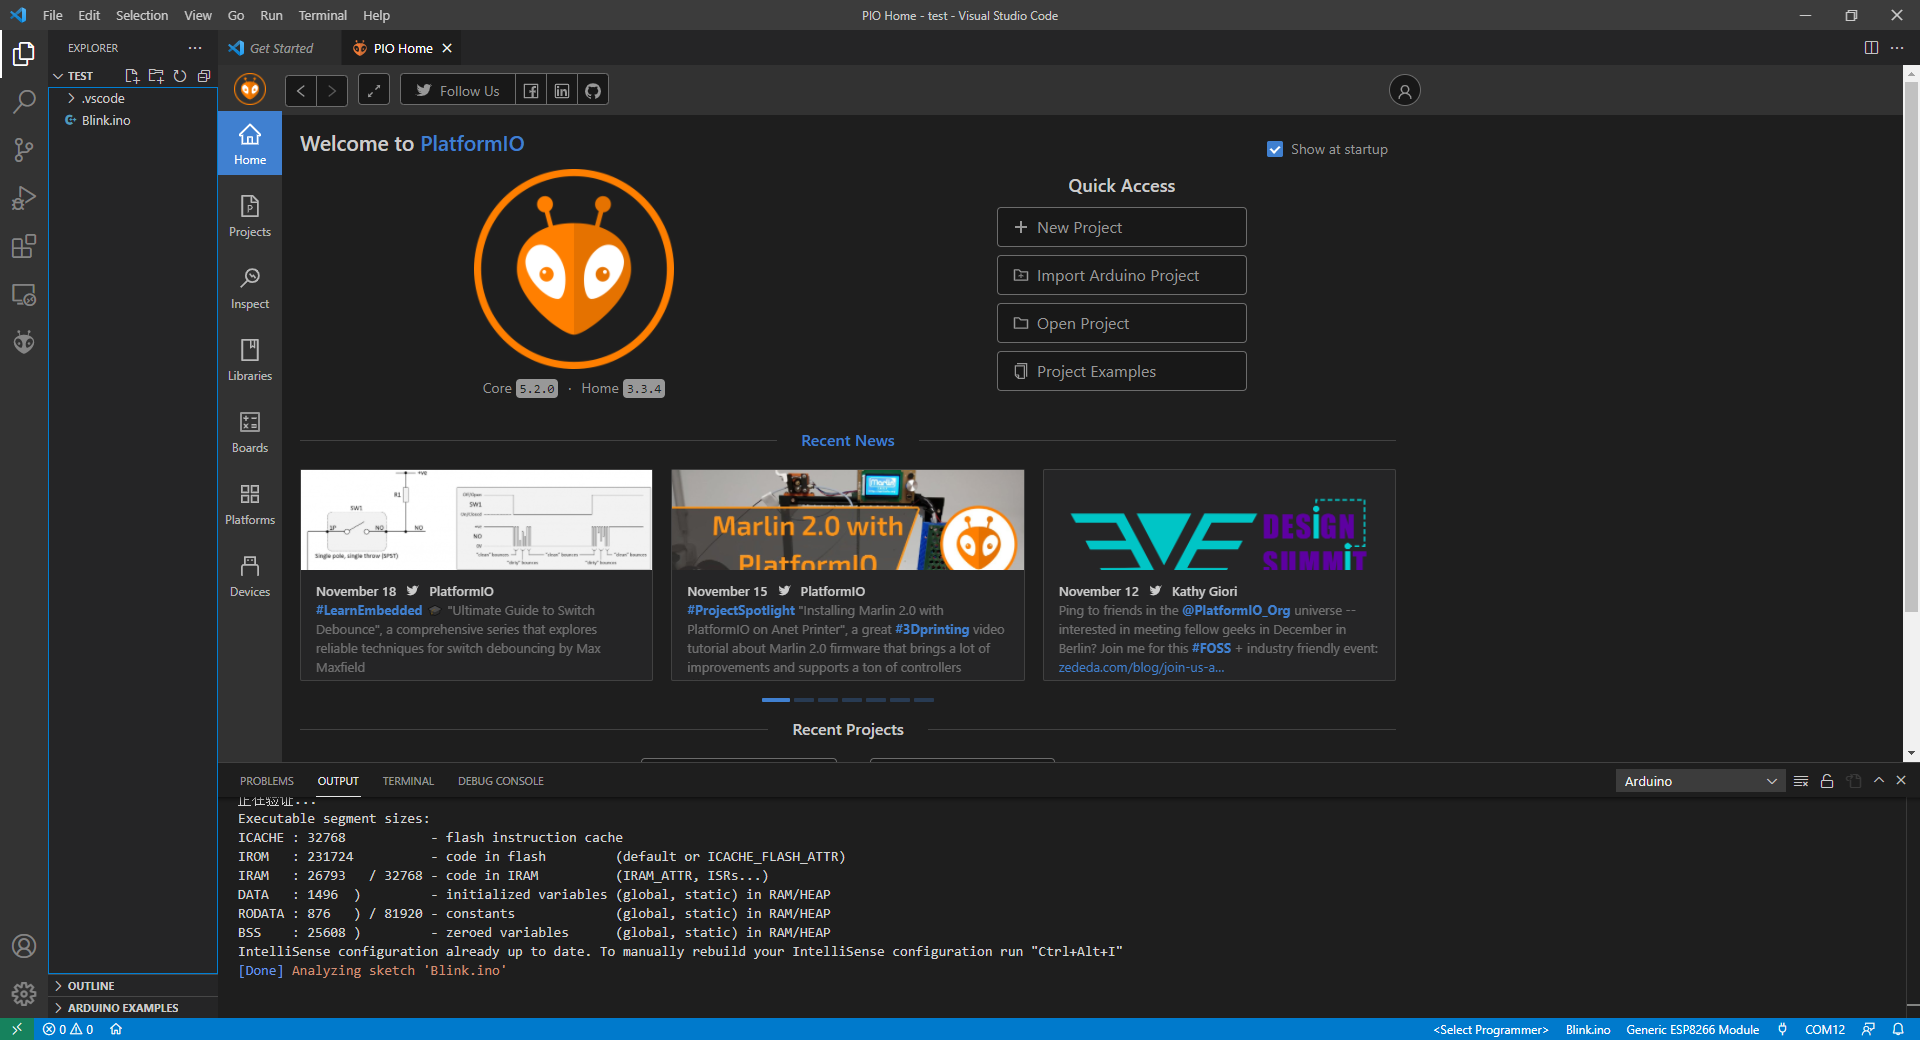Viewport: 1920px width, 1040px height.
Task: Click the New Project button
Action: tap(1121, 227)
